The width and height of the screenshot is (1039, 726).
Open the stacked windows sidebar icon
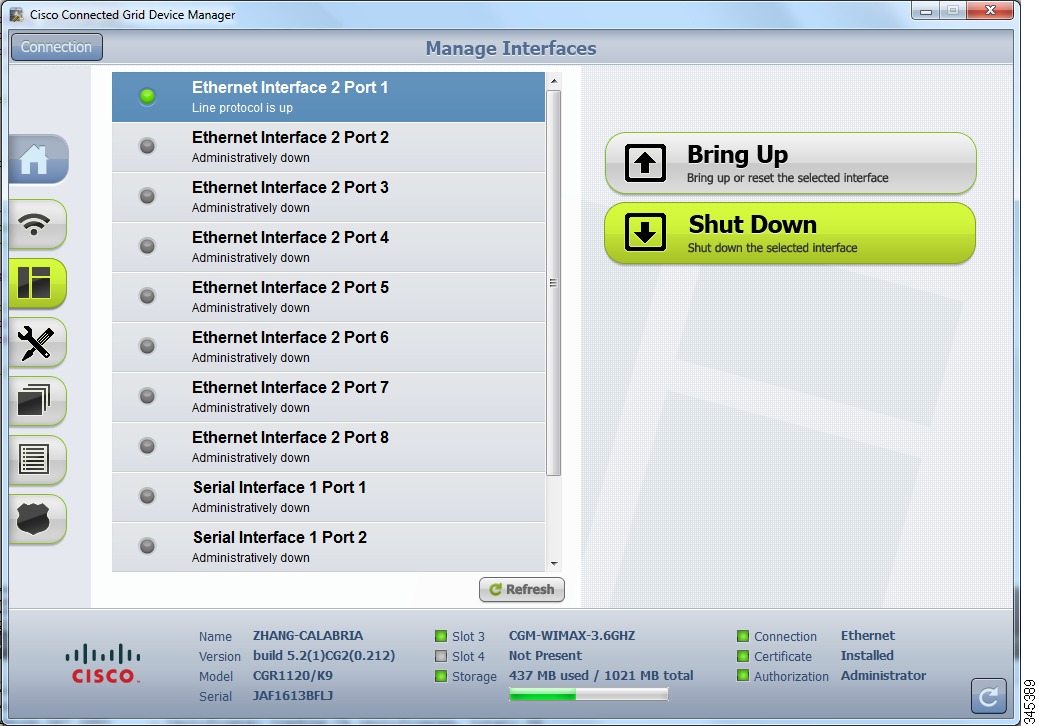tap(37, 401)
